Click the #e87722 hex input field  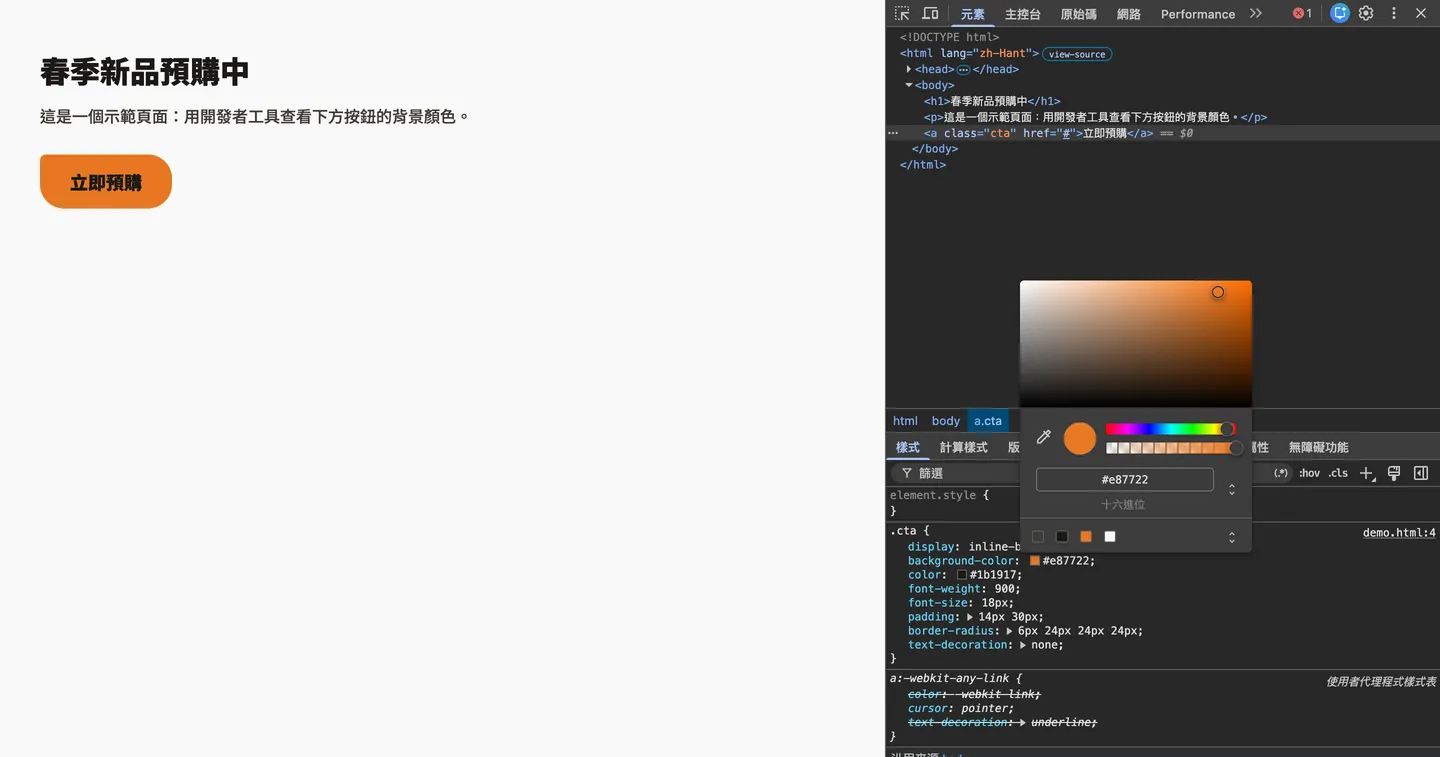point(1125,479)
